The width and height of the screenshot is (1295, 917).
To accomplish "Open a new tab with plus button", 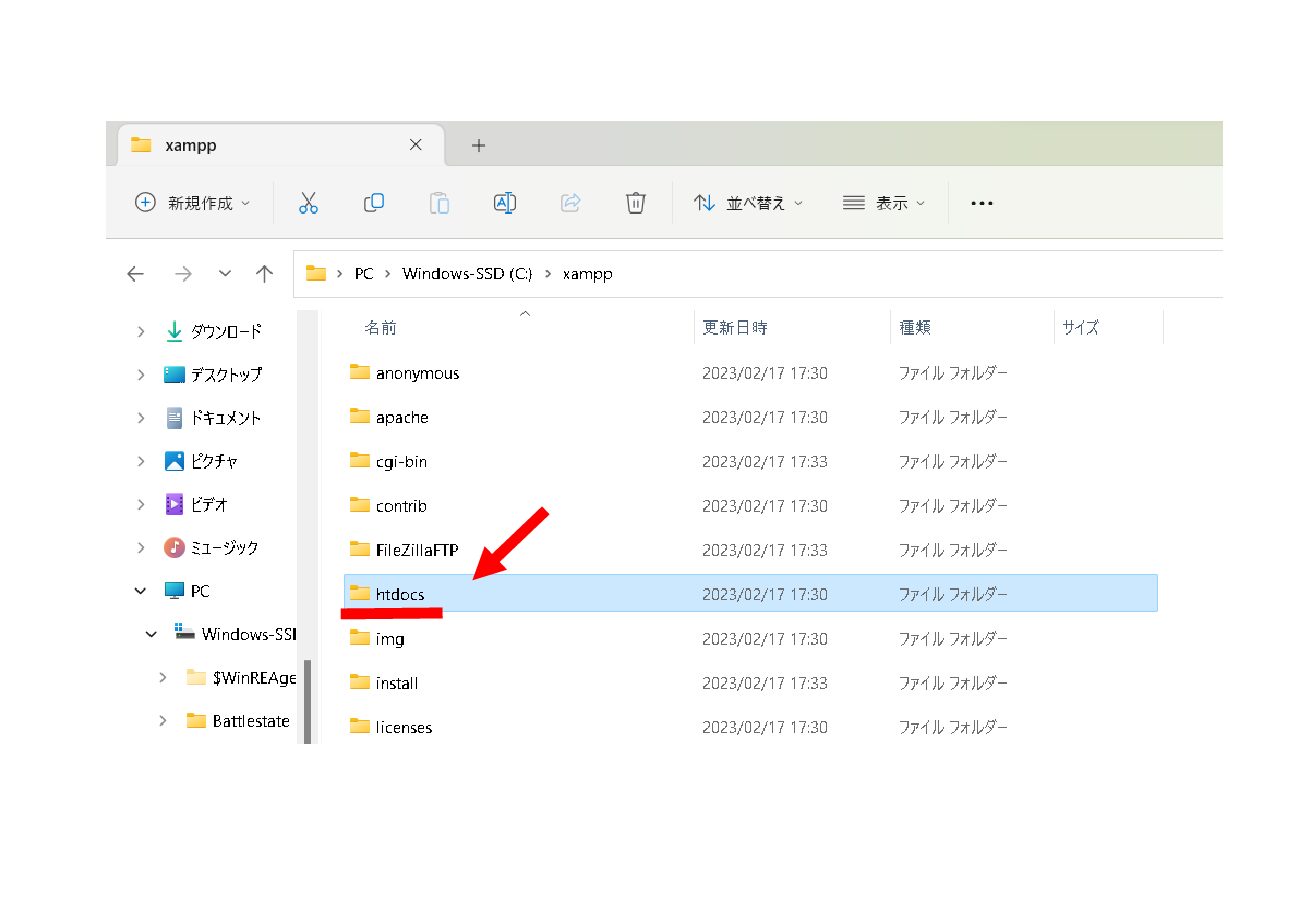I will [478, 145].
